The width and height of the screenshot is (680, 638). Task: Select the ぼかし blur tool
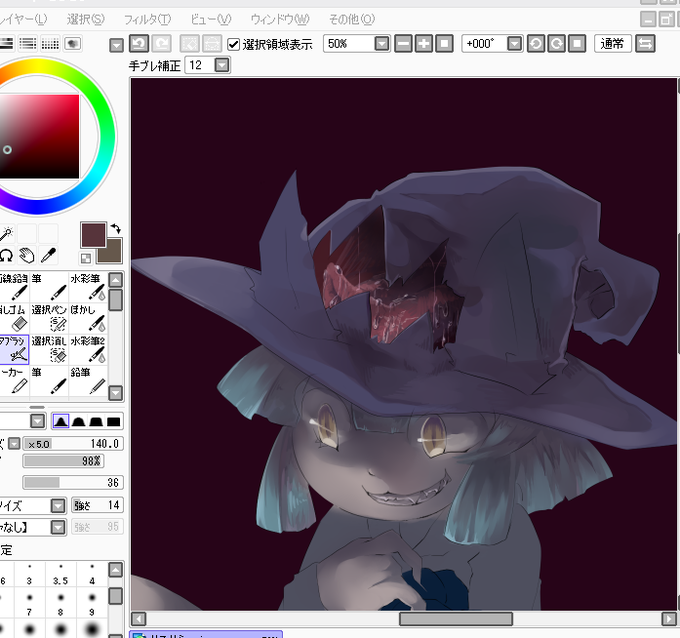point(88,318)
